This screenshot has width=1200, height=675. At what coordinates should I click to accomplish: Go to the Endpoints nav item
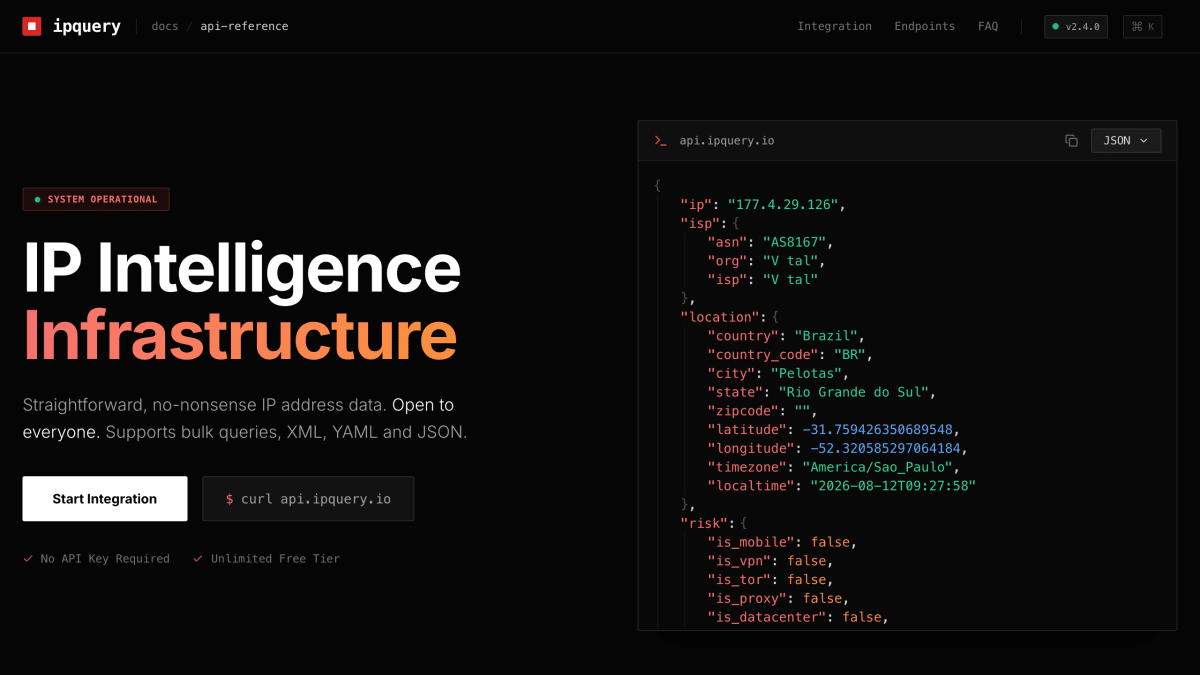(924, 27)
